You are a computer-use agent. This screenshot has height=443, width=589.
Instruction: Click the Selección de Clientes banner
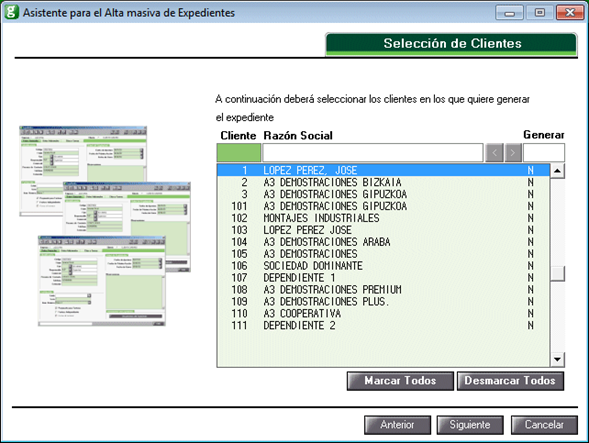451,44
